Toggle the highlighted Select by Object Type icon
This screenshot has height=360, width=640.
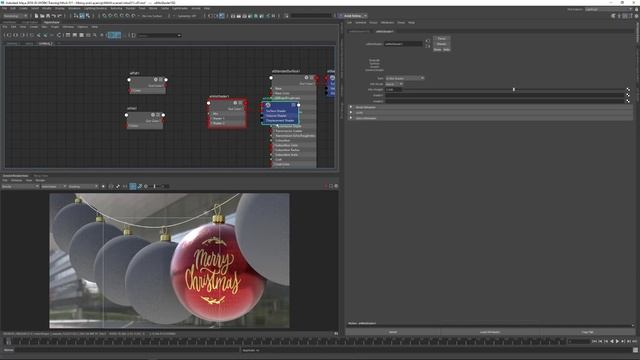click(82, 16)
